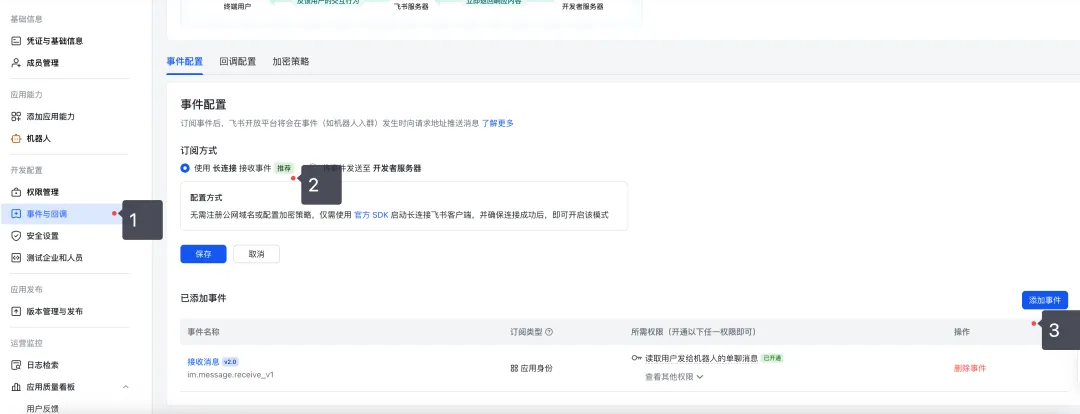Click the 删除事件 link
The image size is (1080, 414).
coord(970,368)
